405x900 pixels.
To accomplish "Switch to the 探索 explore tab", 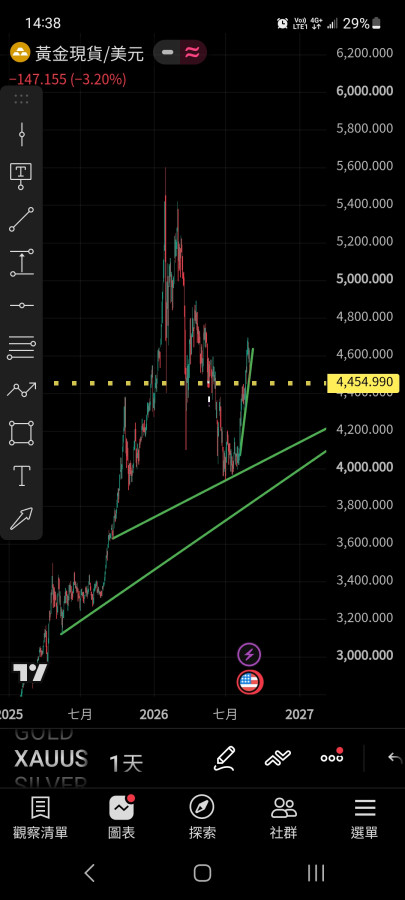I will pos(202,818).
